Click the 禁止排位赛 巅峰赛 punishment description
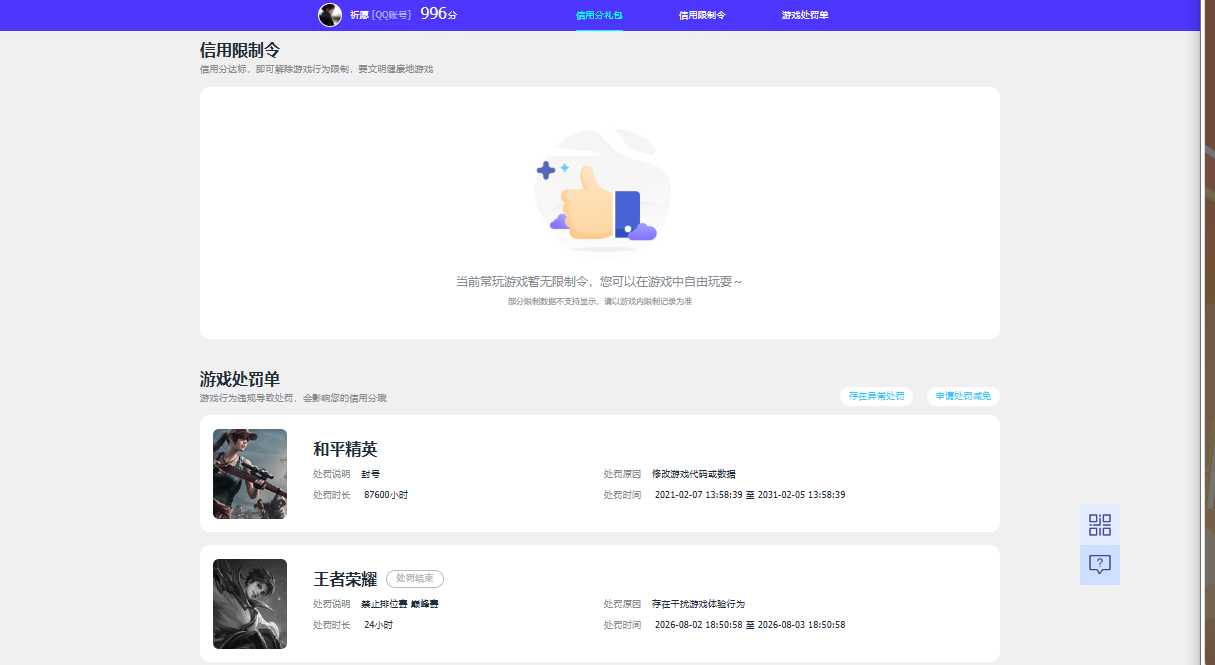The height and width of the screenshot is (665, 1215). [400, 604]
